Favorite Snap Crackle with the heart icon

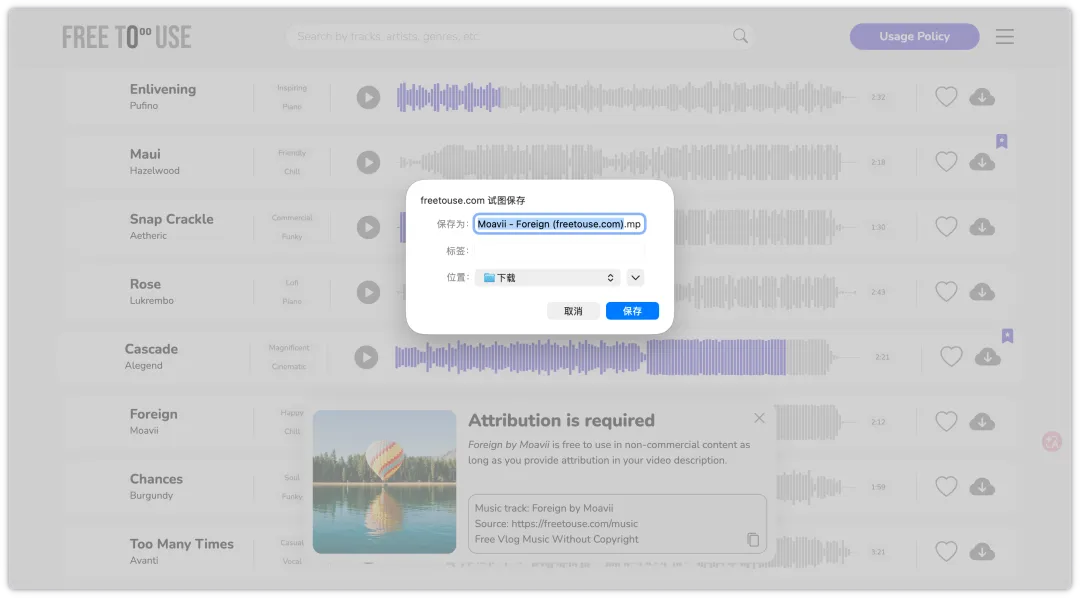tap(946, 226)
